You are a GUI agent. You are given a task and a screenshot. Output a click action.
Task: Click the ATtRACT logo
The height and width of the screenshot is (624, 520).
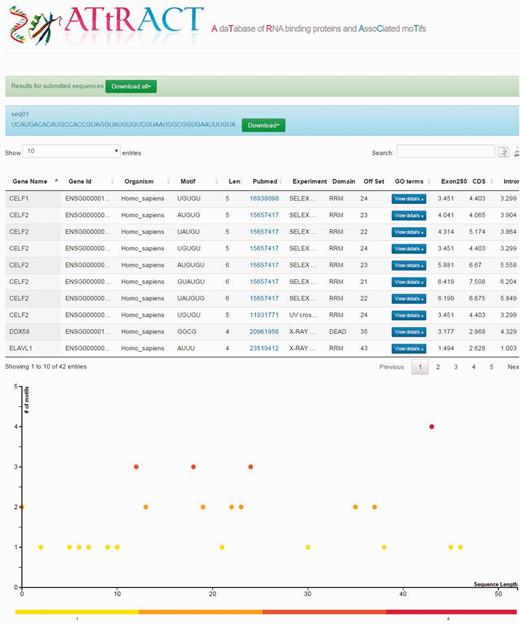pyautogui.click(x=107, y=25)
